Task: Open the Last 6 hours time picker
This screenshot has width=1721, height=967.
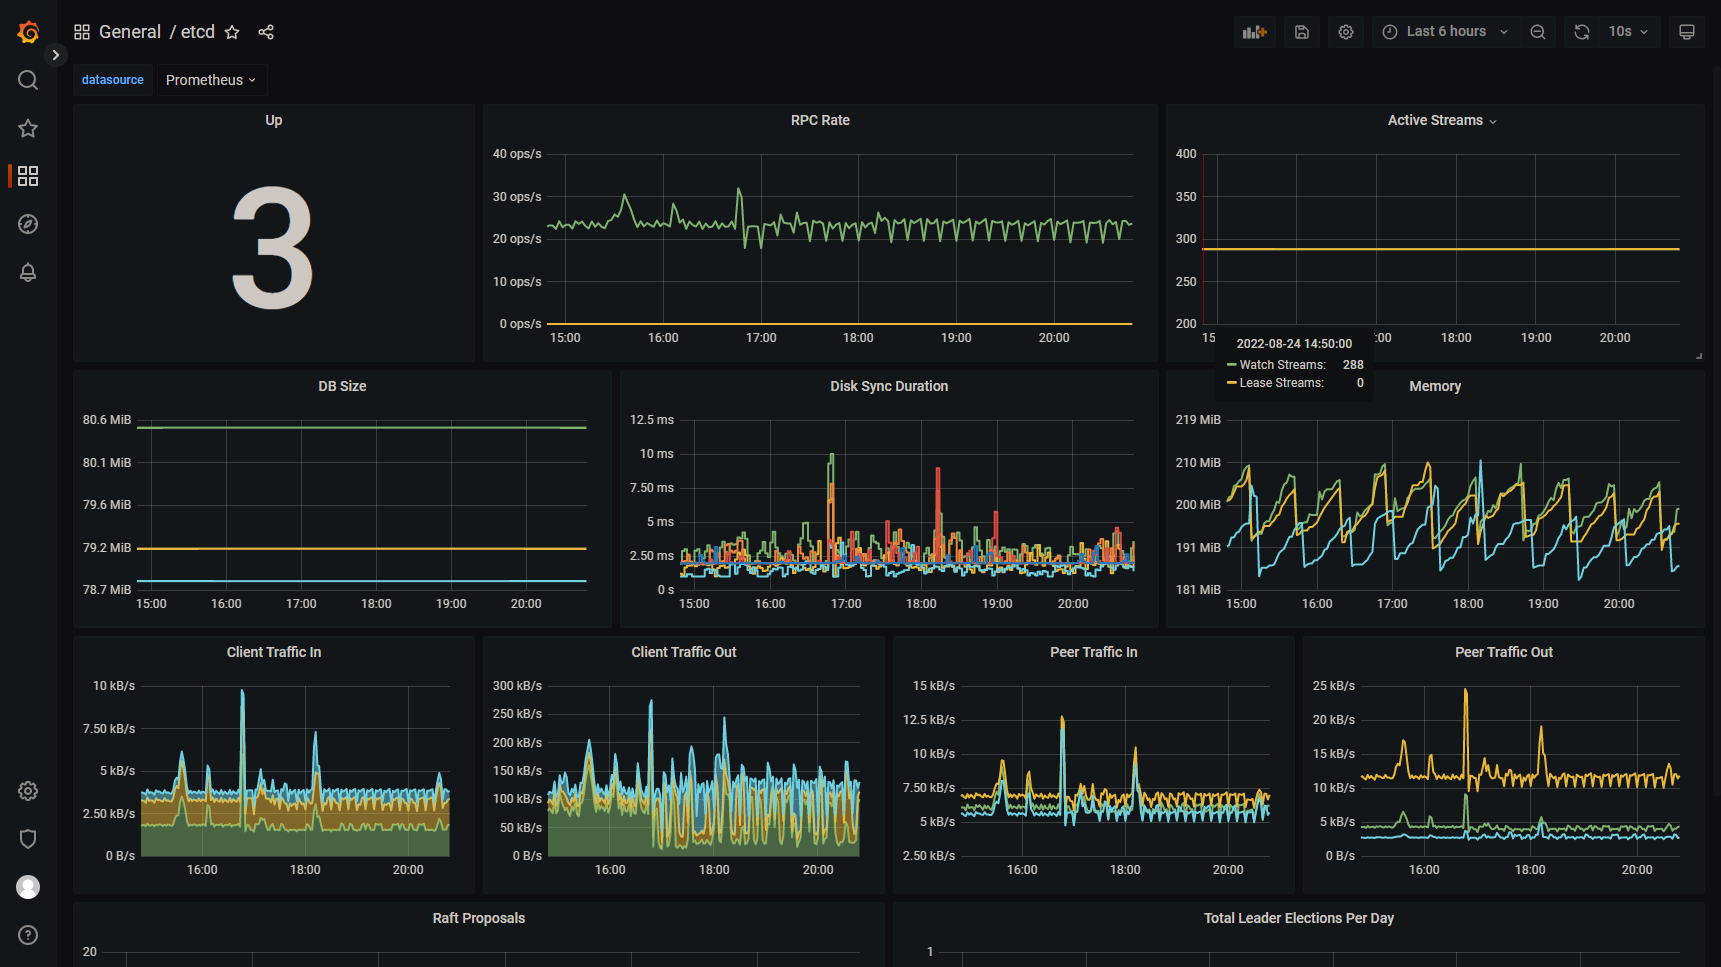Action: 1446,32
